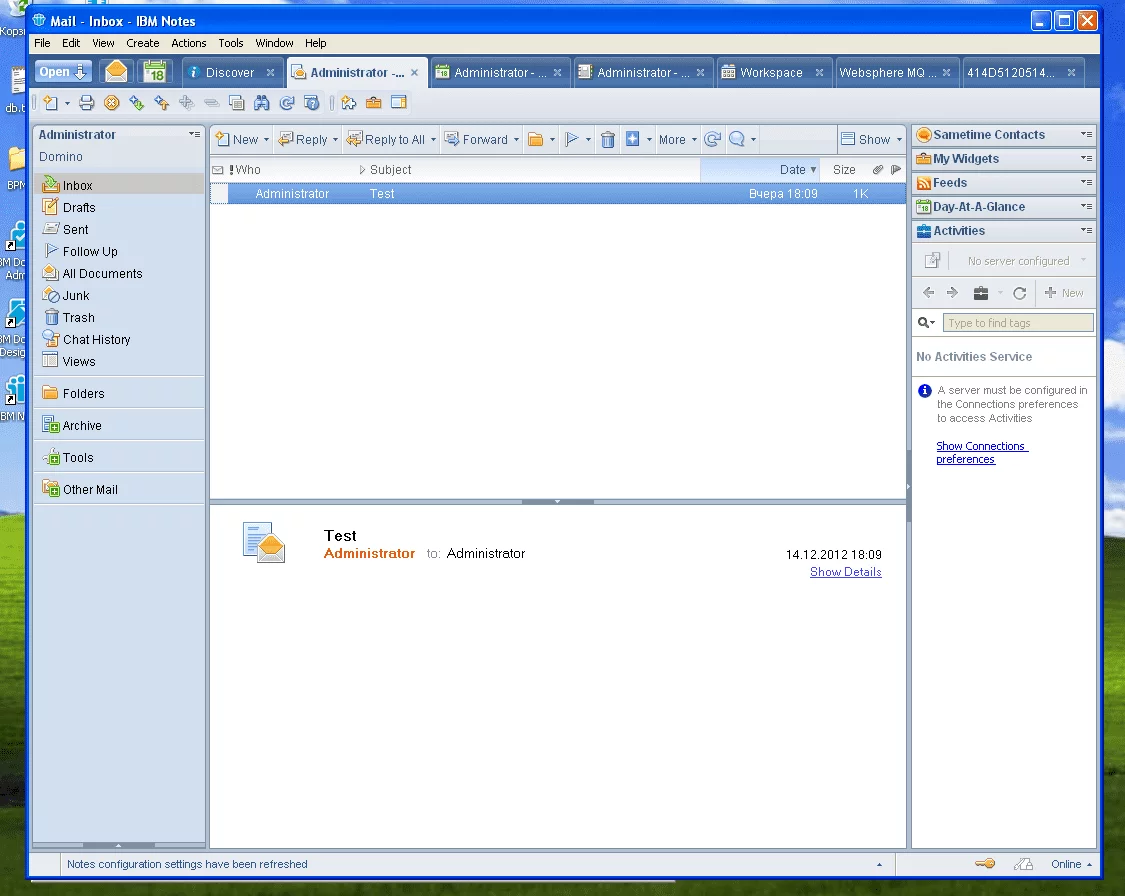Click the Stop (orange X) toolbar icon
The height and width of the screenshot is (896, 1125).
click(112, 102)
